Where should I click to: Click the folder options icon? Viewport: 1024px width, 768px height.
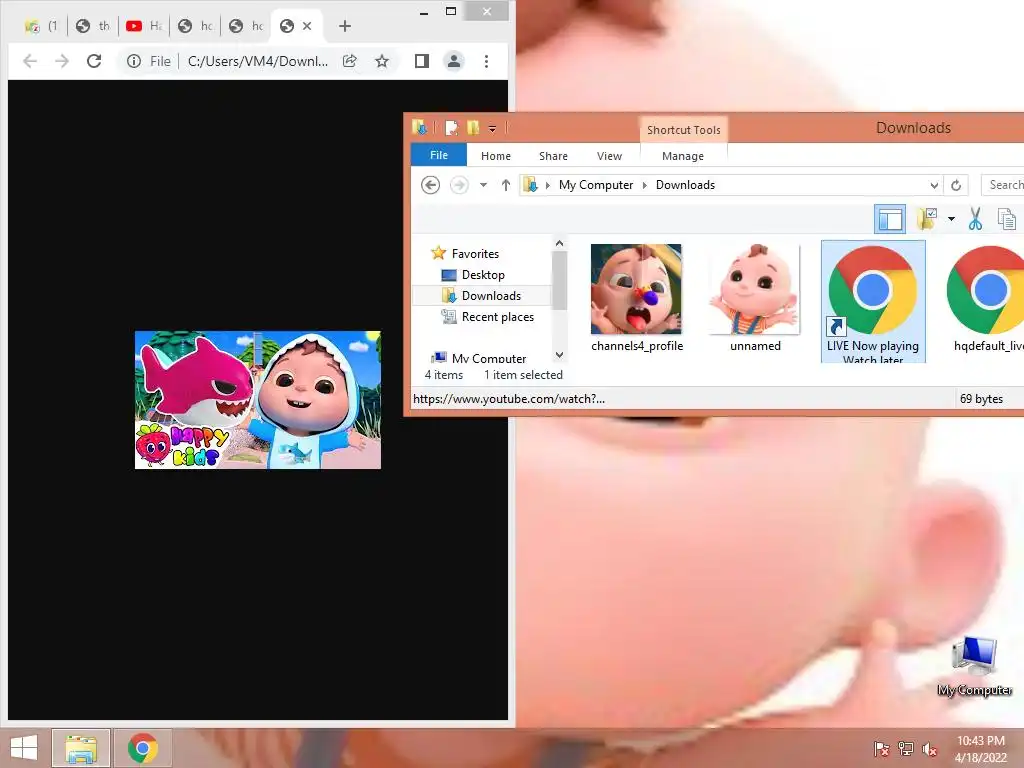pos(926,219)
